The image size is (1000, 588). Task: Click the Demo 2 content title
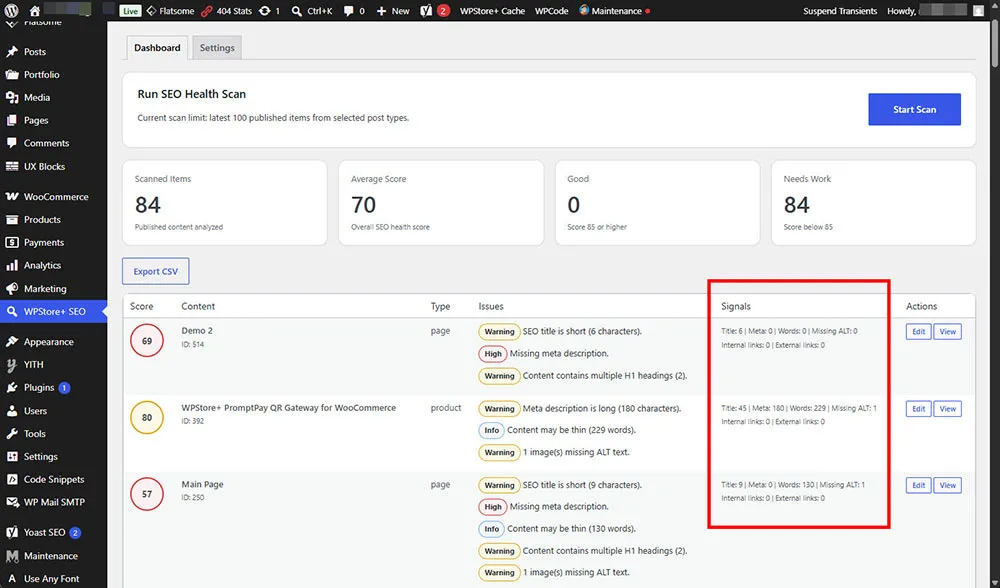tap(197, 330)
